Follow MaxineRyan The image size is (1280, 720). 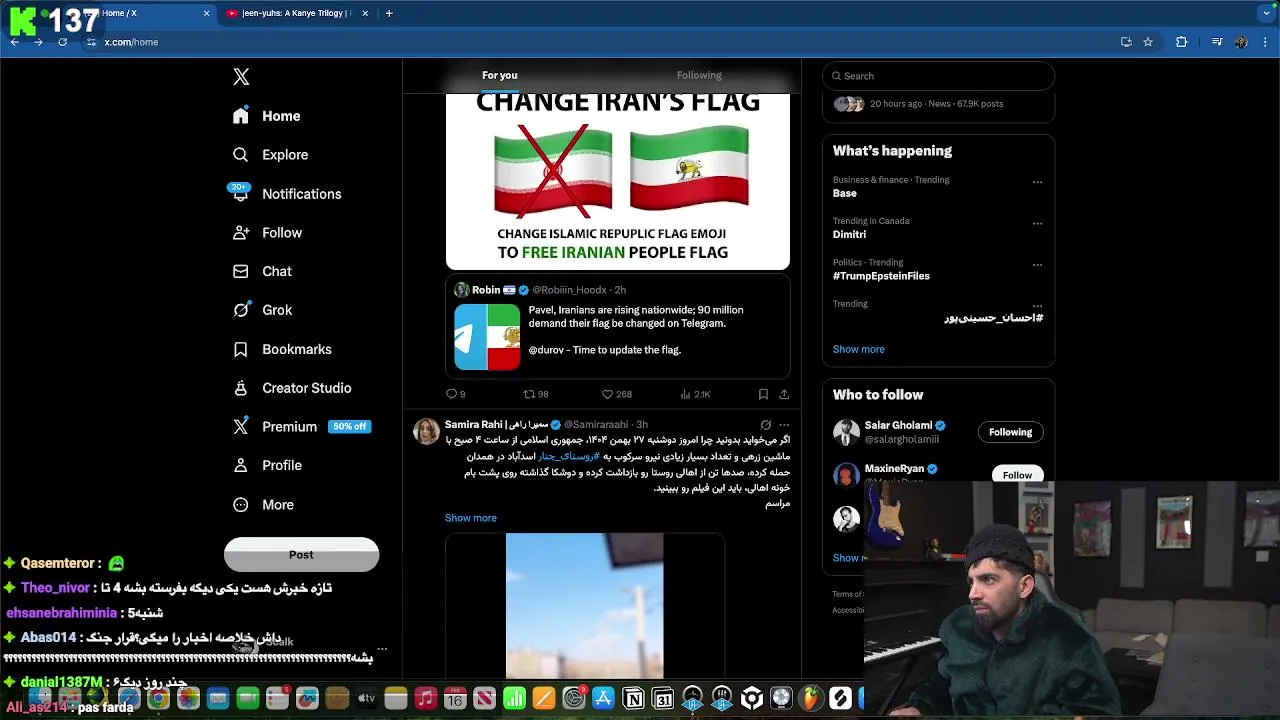pos(1017,475)
